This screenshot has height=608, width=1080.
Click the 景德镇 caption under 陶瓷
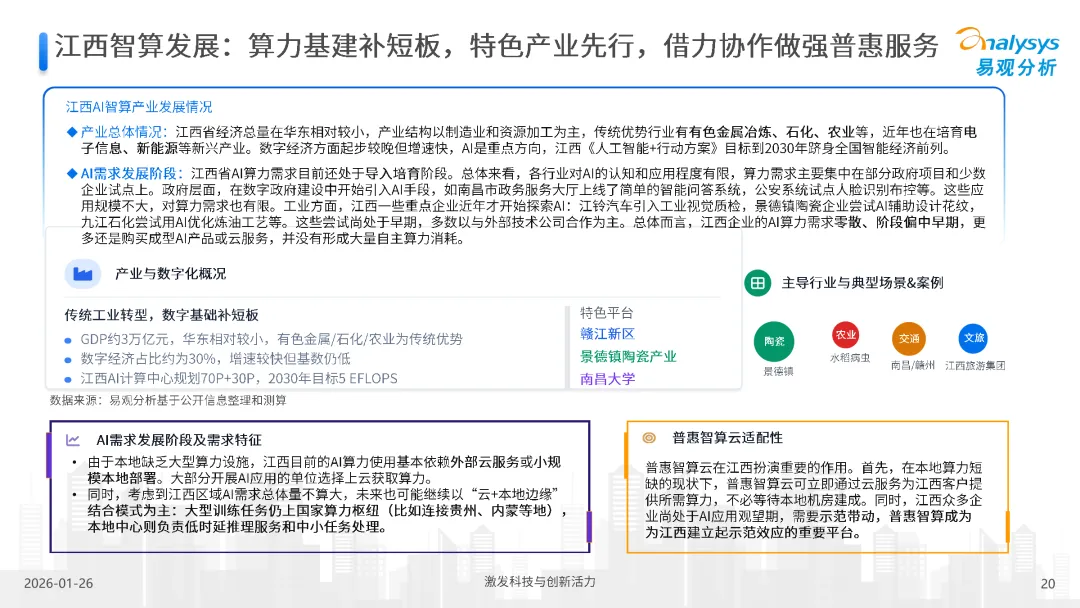(778, 371)
